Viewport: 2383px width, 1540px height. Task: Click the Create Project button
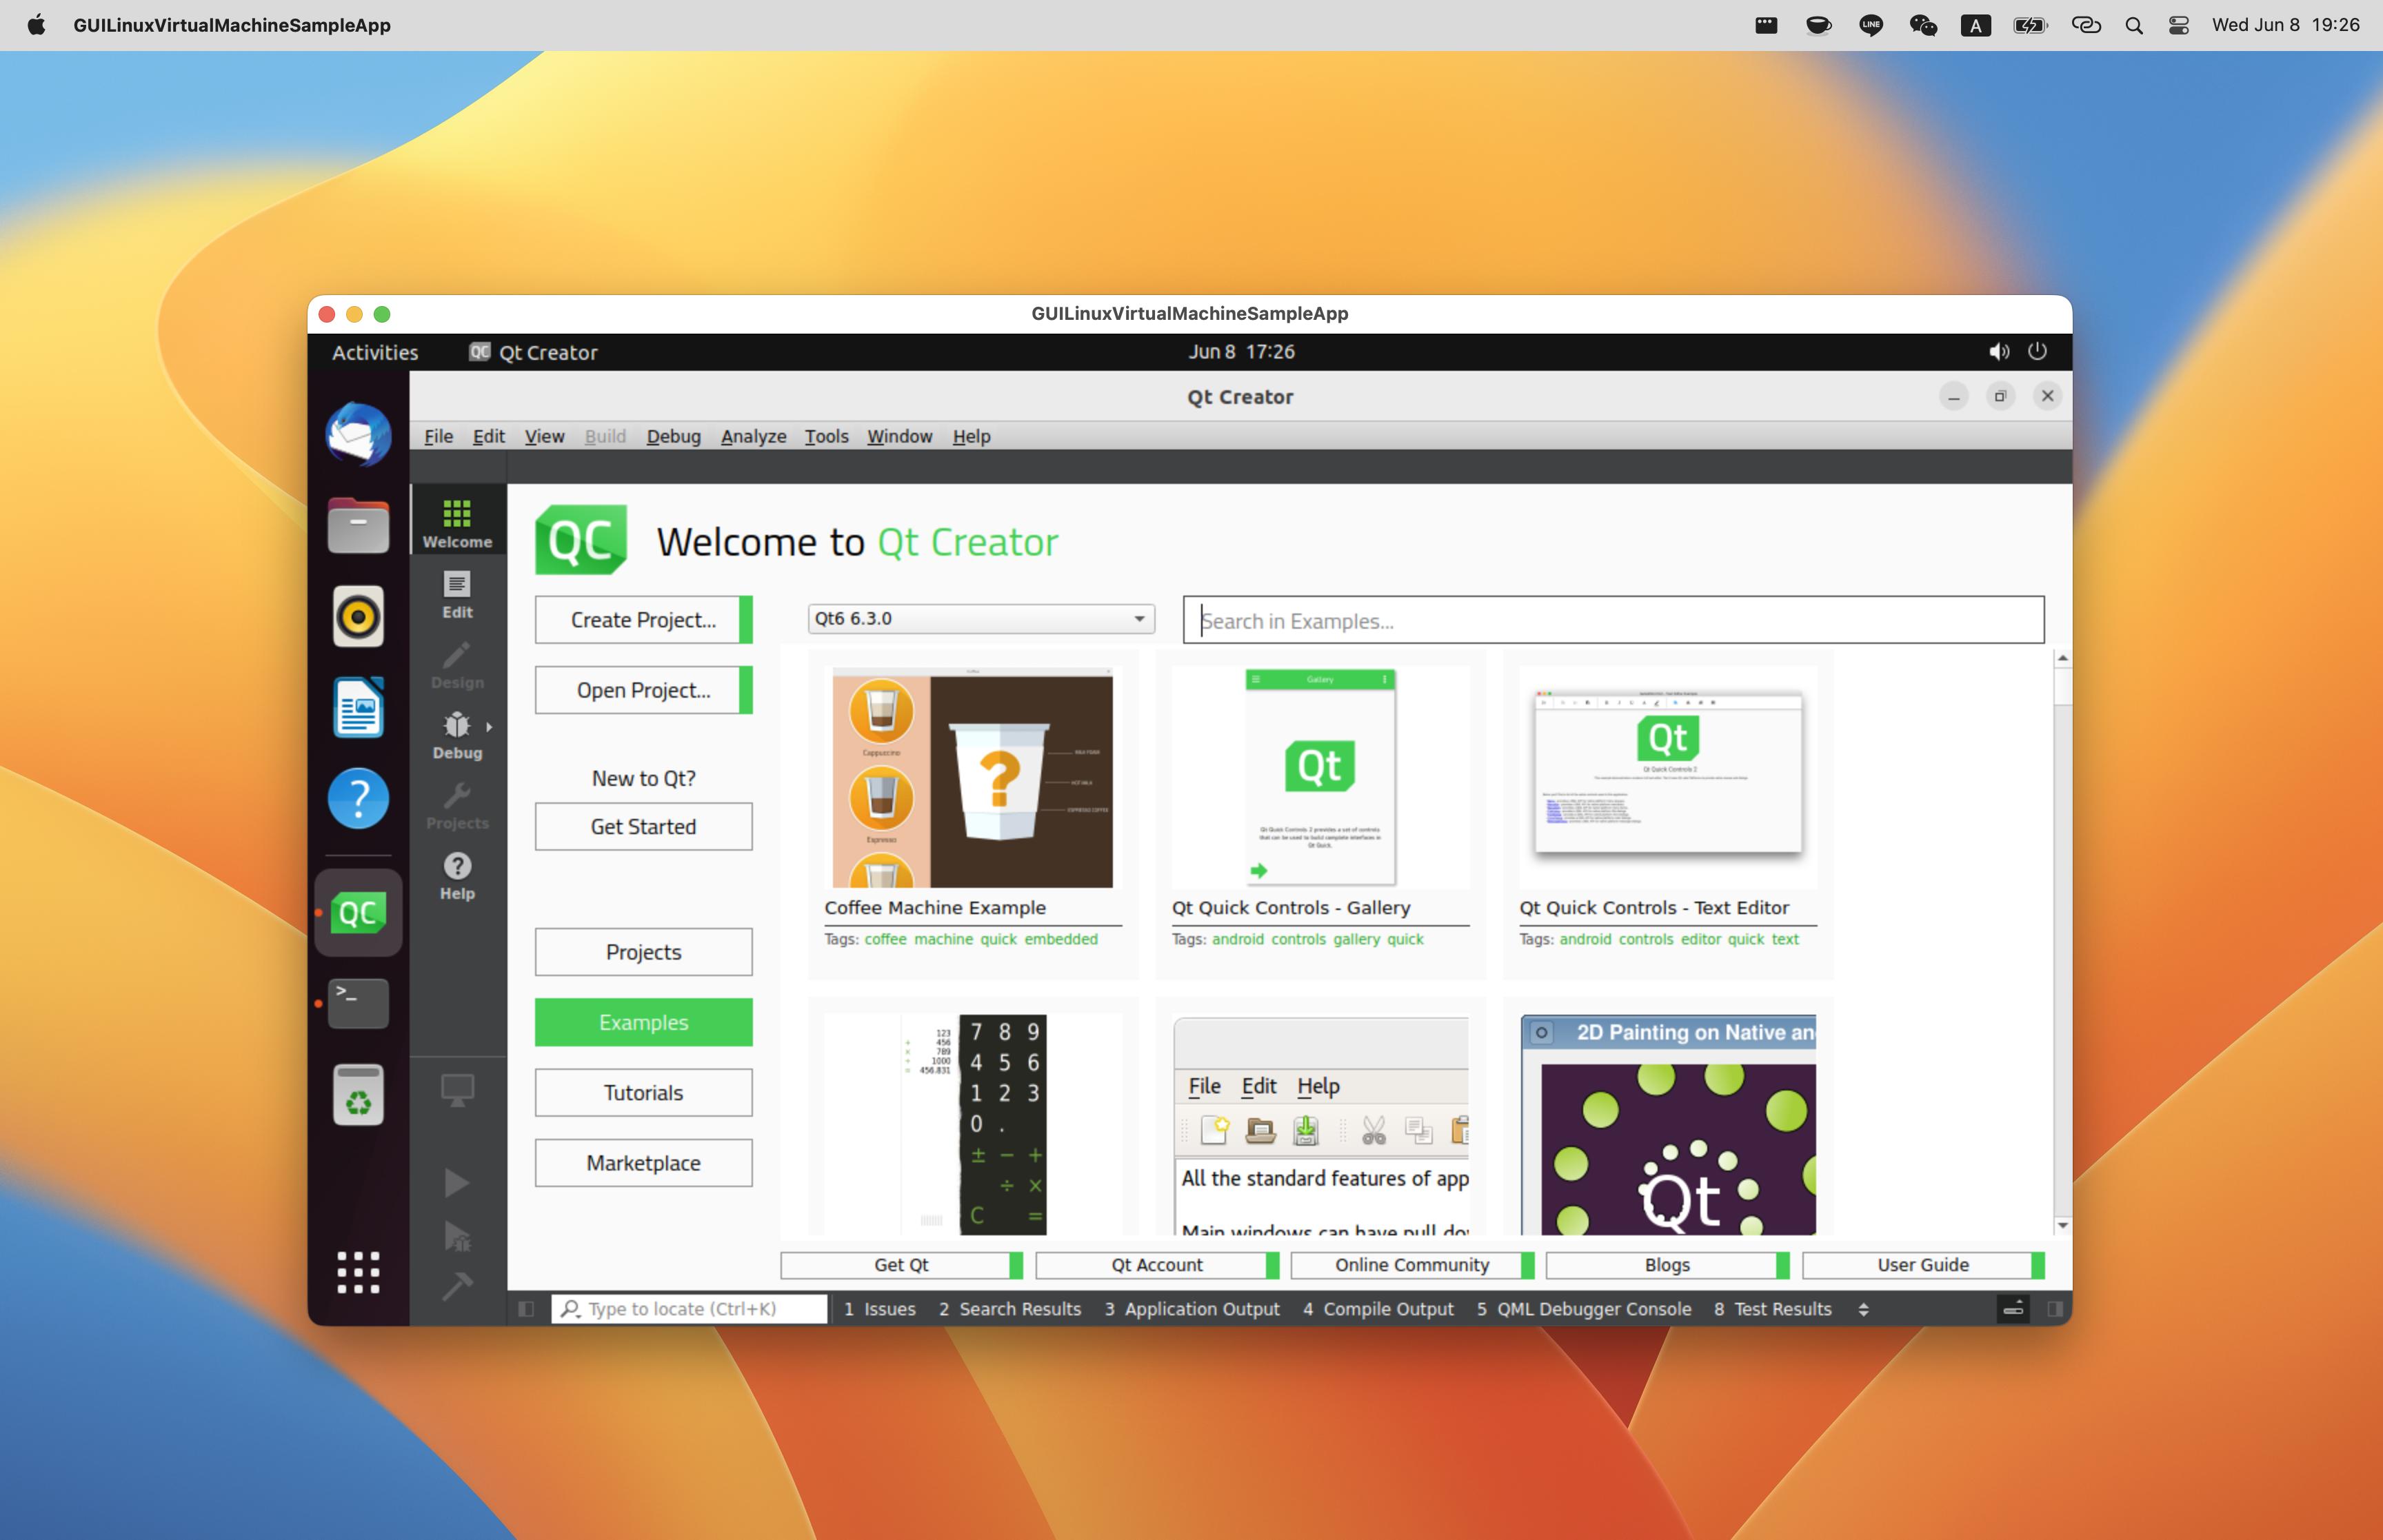pos(643,620)
